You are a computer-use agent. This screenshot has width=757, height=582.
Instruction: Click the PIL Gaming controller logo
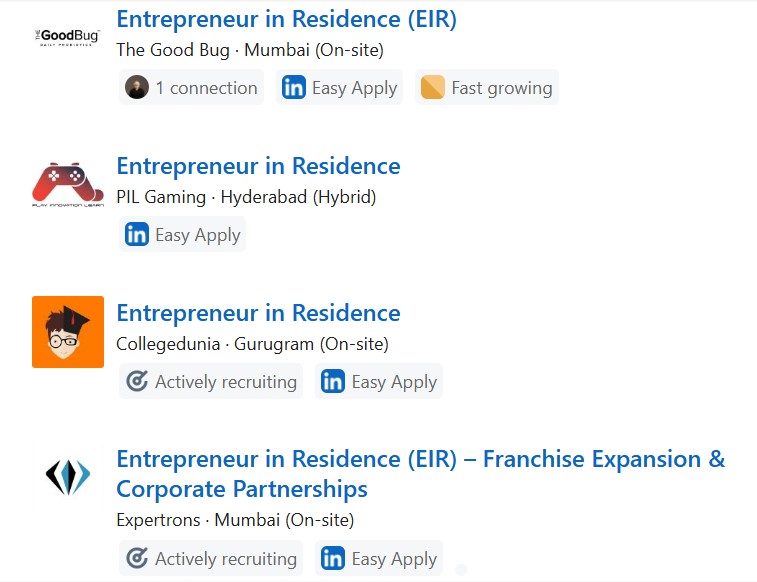click(68, 185)
